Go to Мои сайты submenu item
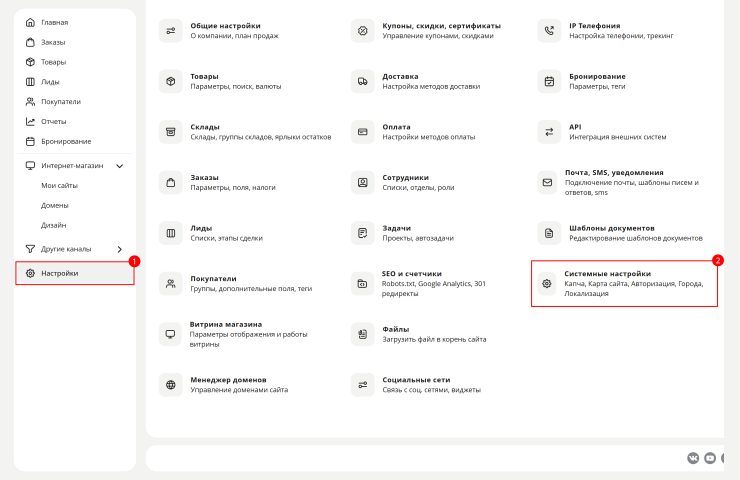740x480 pixels. point(59,185)
